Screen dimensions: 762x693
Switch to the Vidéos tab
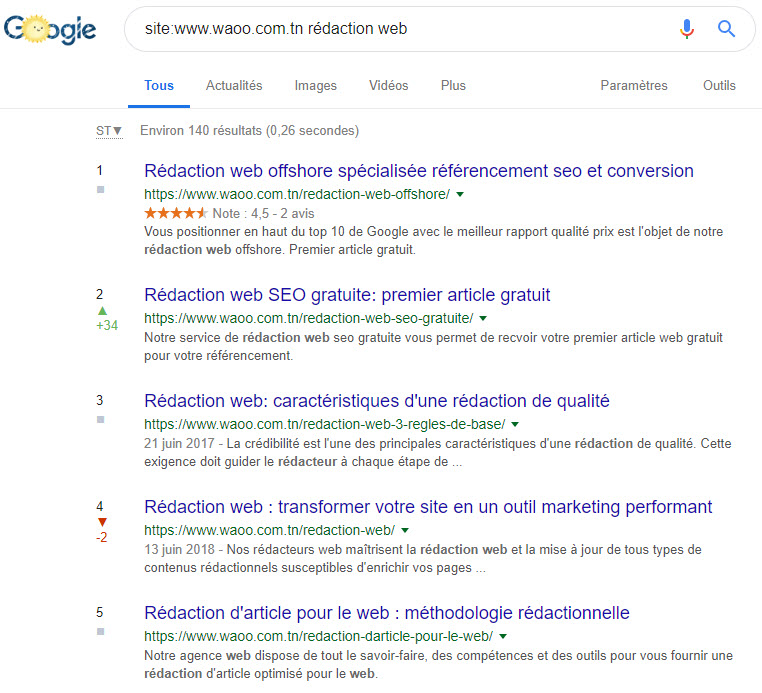[388, 86]
